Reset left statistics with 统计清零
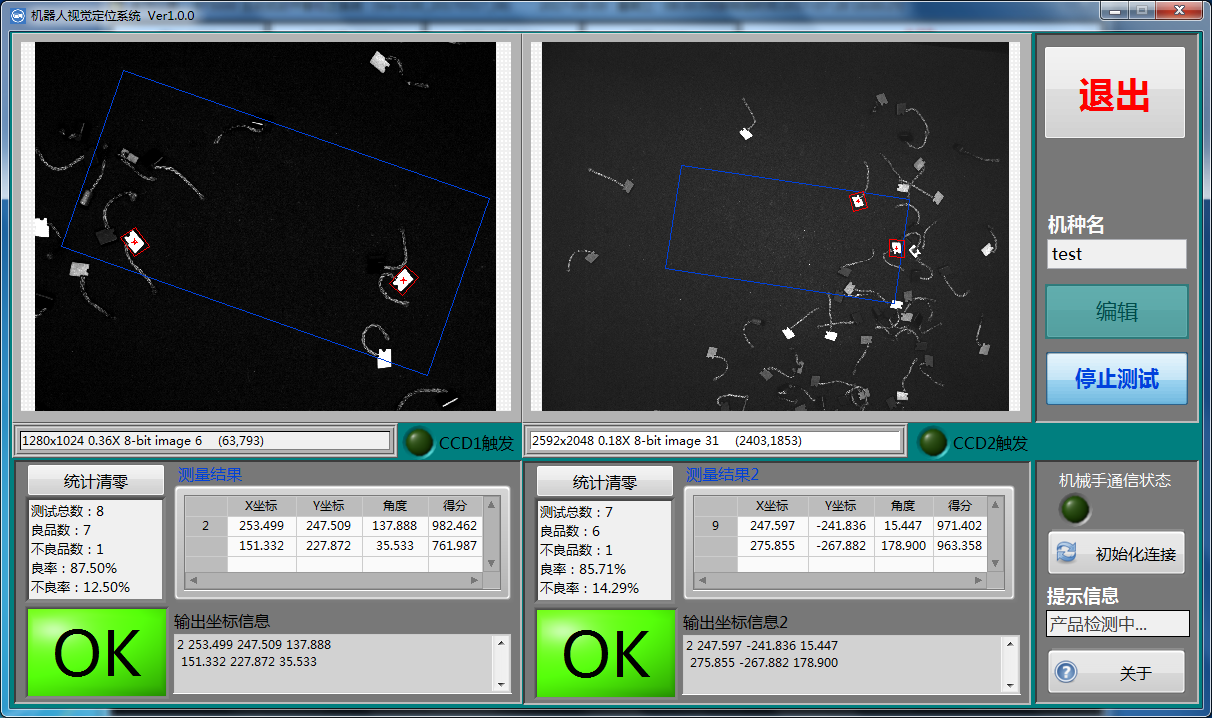This screenshot has width=1212, height=718. (x=95, y=481)
